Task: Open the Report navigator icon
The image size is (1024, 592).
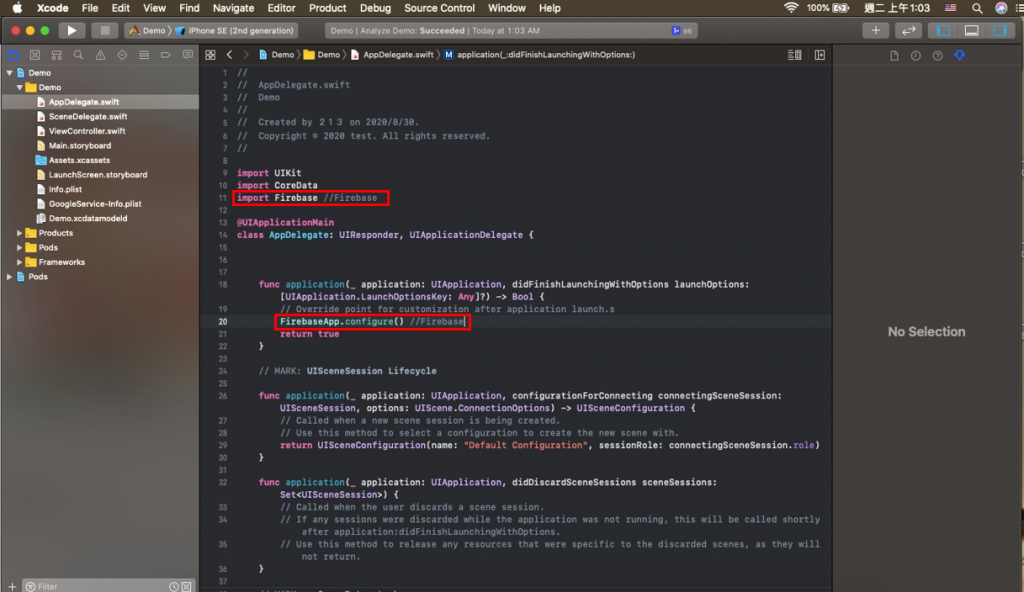Action: (x=187, y=55)
